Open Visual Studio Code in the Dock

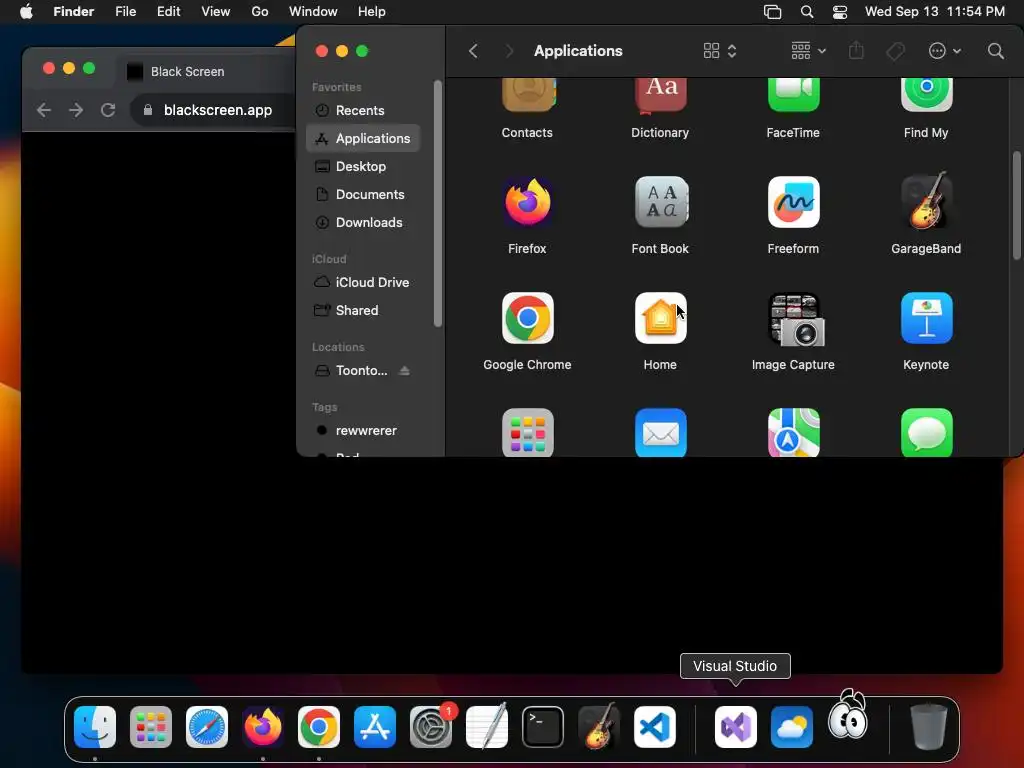tap(655, 727)
